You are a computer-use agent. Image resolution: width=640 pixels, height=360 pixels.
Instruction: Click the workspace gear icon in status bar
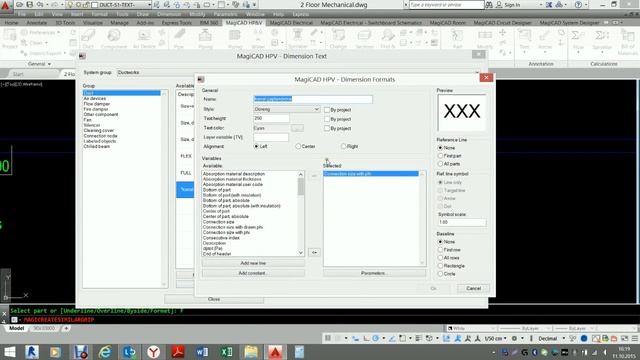(514, 338)
